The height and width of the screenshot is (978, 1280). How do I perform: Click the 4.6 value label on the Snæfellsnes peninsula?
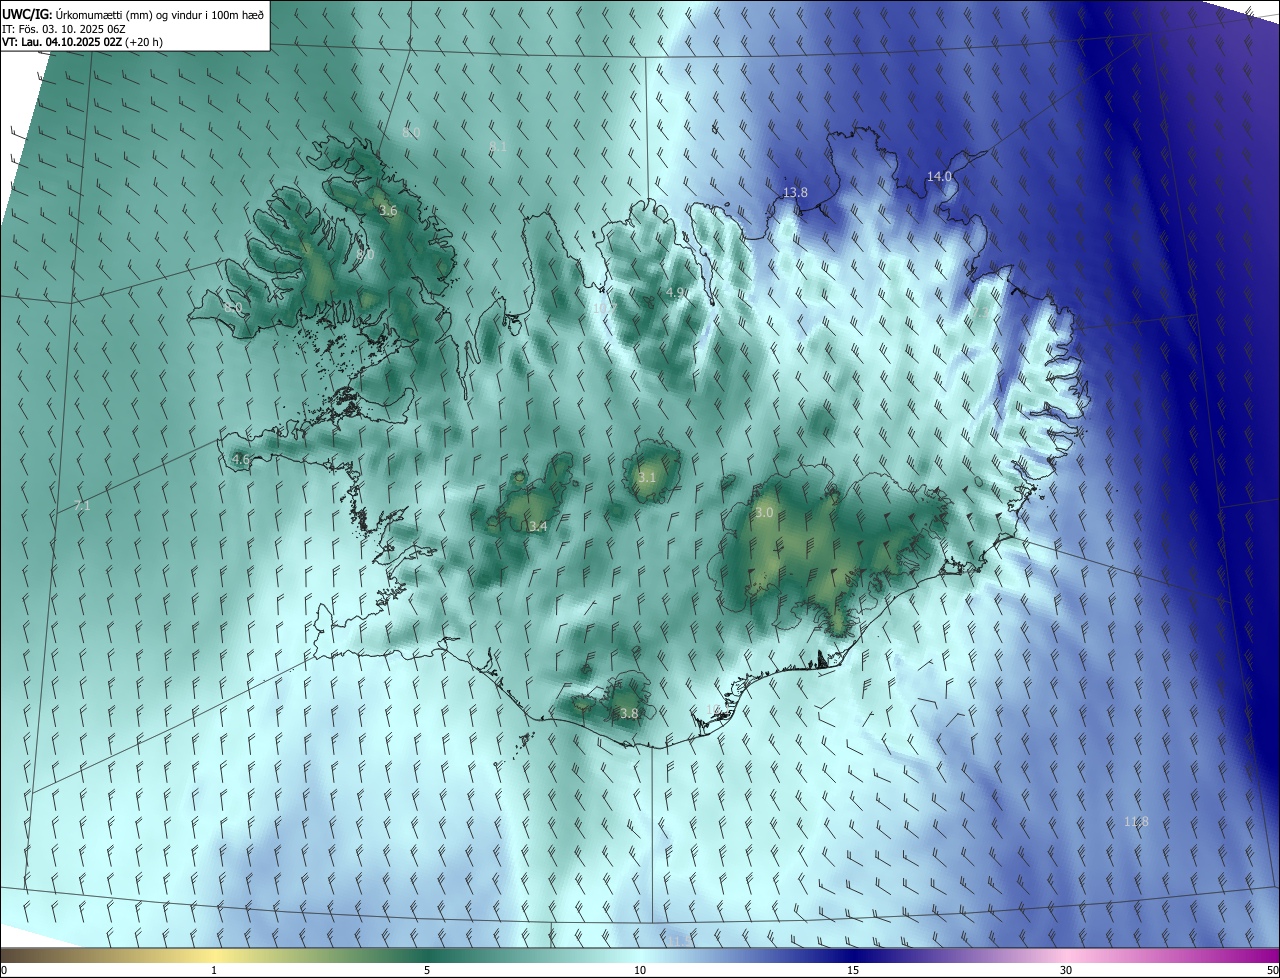click(x=240, y=460)
